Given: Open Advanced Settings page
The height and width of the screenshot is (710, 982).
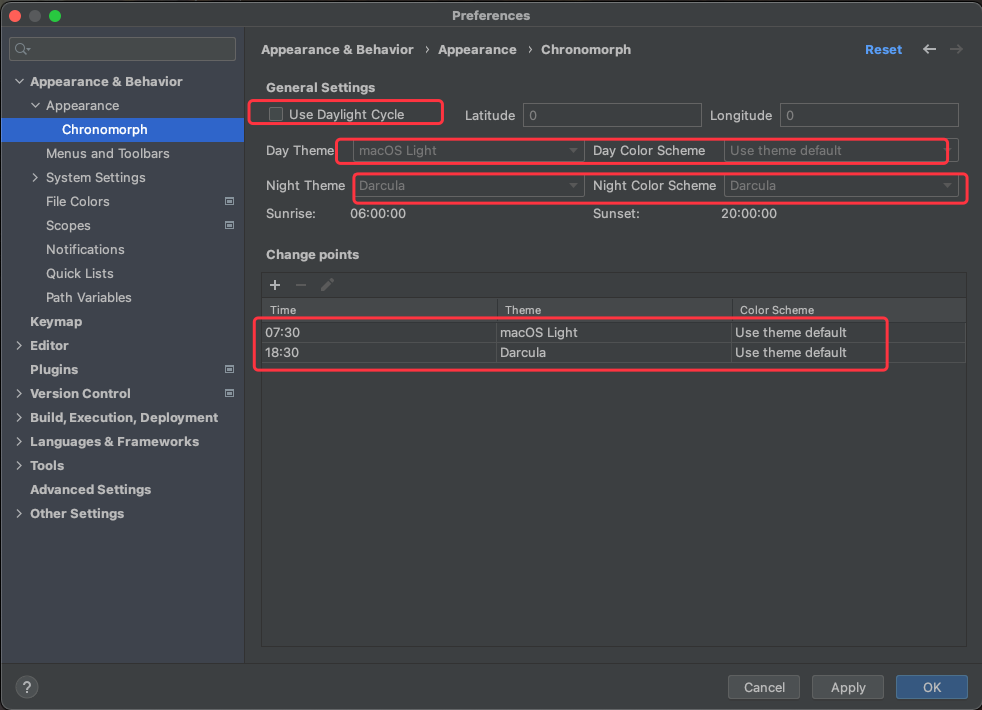Looking at the screenshot, I should (90, 490).
